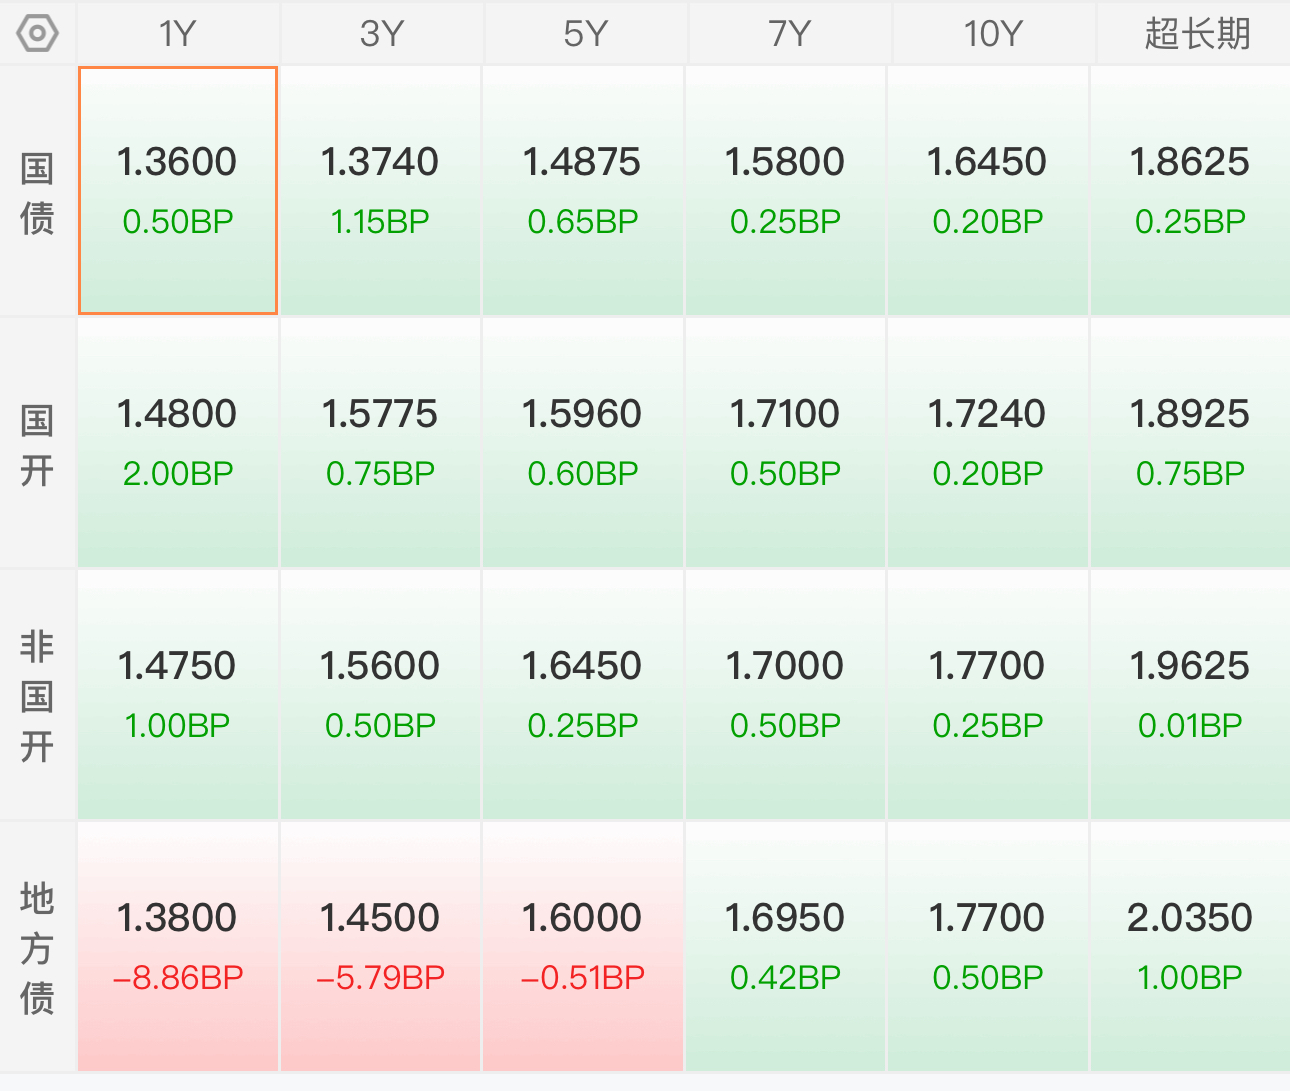Click 非国开 超长期 cell 1.9625
1290x1091 pixels.
click(x=1190, y=695)
